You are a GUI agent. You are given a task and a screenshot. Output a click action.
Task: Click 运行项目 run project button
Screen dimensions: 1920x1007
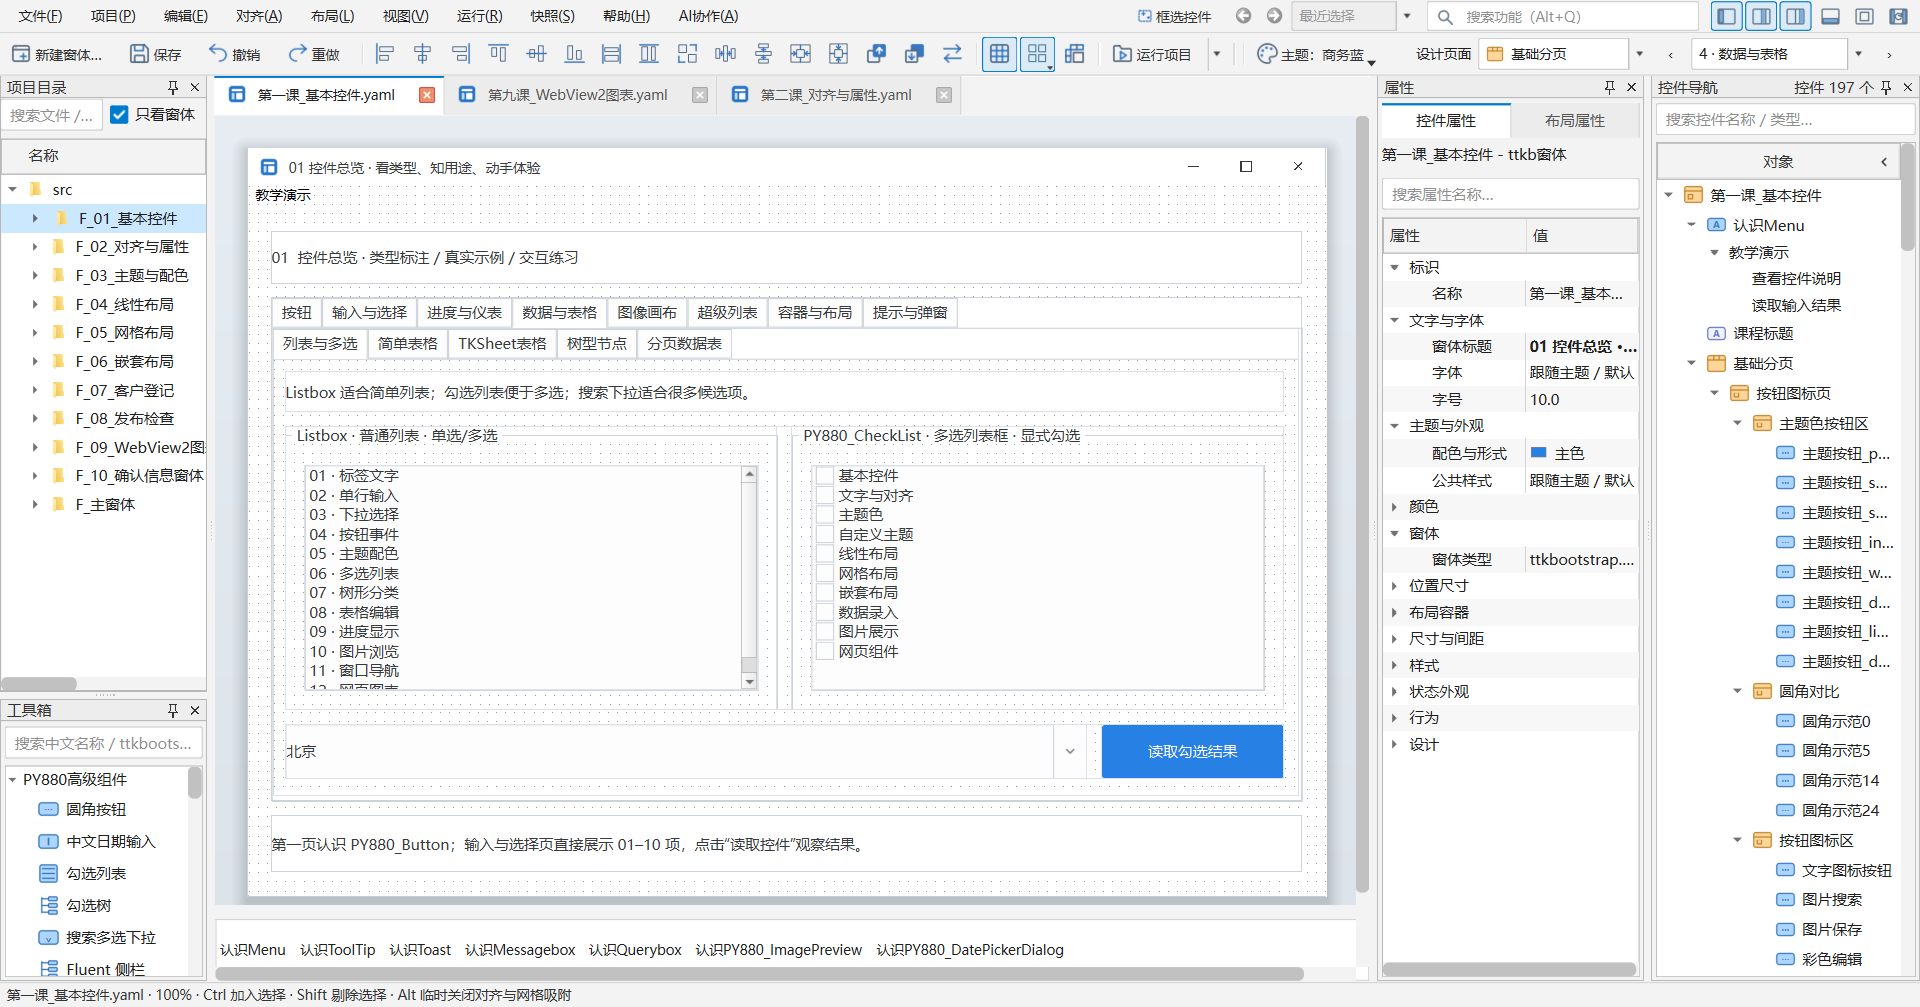pos(1153,54)
